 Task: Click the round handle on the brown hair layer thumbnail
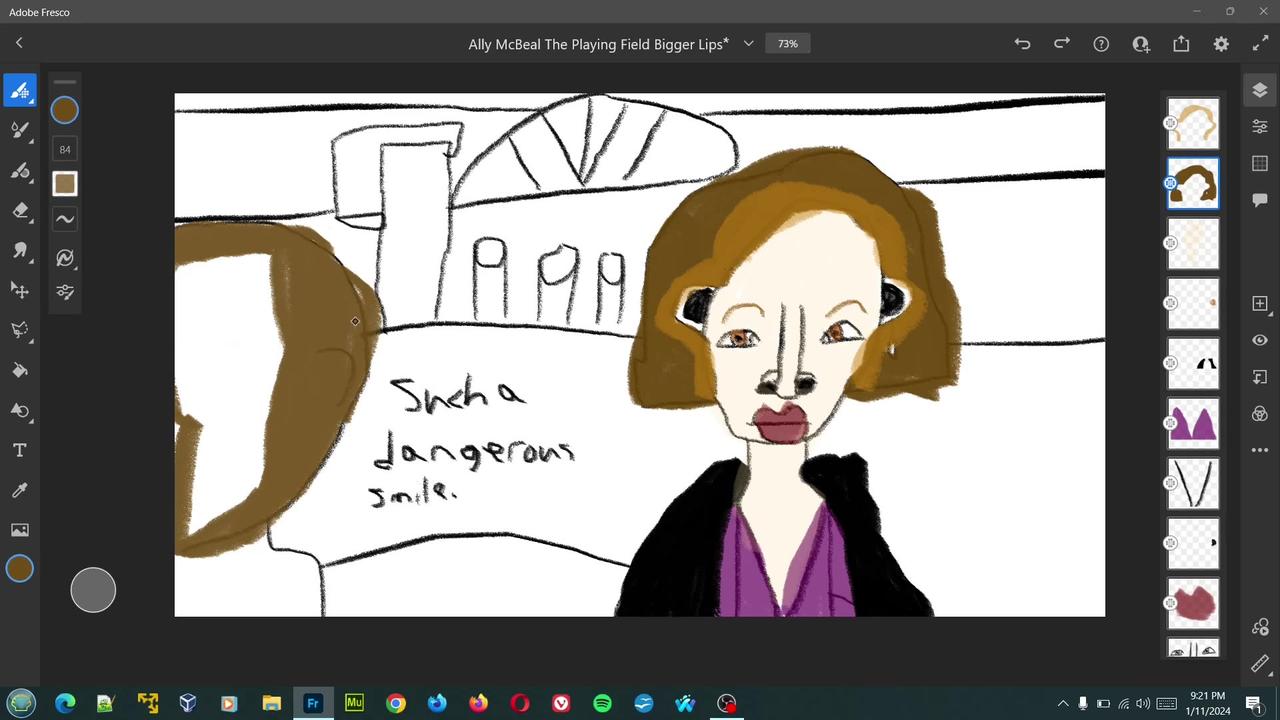coord(1170,183)
